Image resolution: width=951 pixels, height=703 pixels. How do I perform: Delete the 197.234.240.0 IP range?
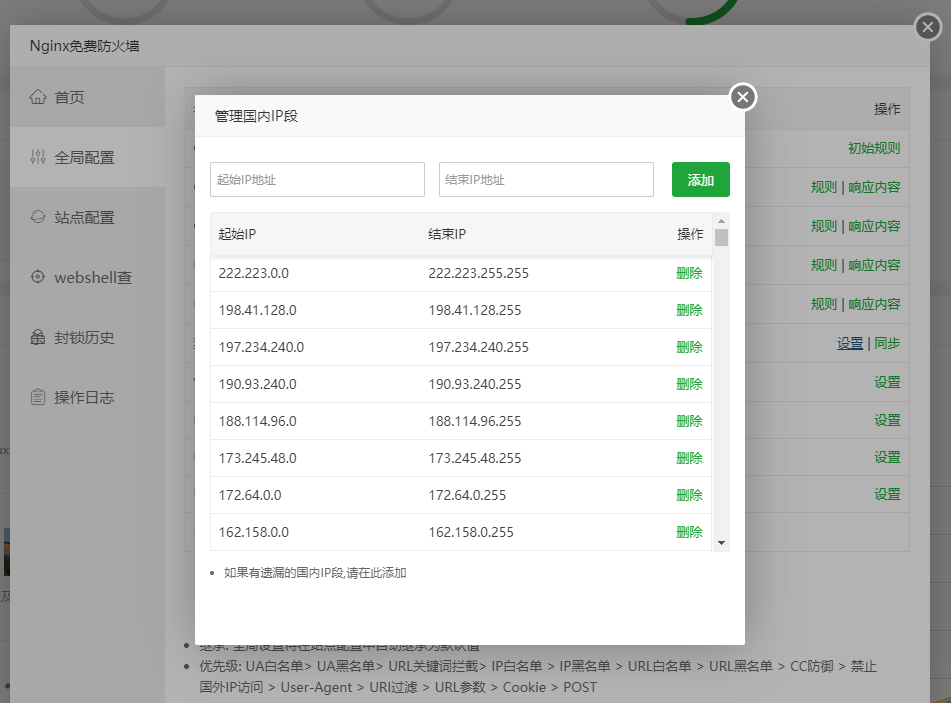(x=690, y=347)
